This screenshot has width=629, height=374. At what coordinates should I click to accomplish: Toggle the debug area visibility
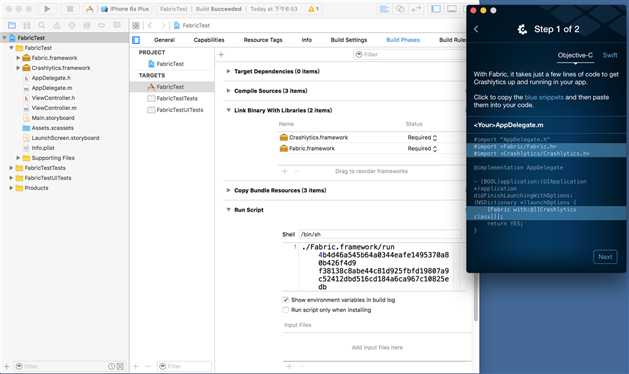tap(452, 8)
